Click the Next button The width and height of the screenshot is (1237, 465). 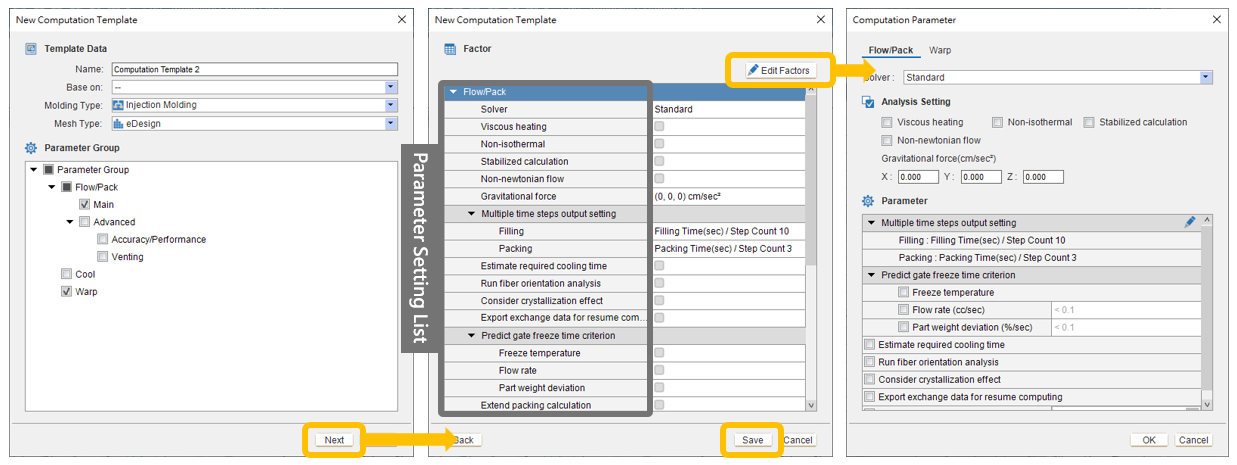tap(334, 440)
